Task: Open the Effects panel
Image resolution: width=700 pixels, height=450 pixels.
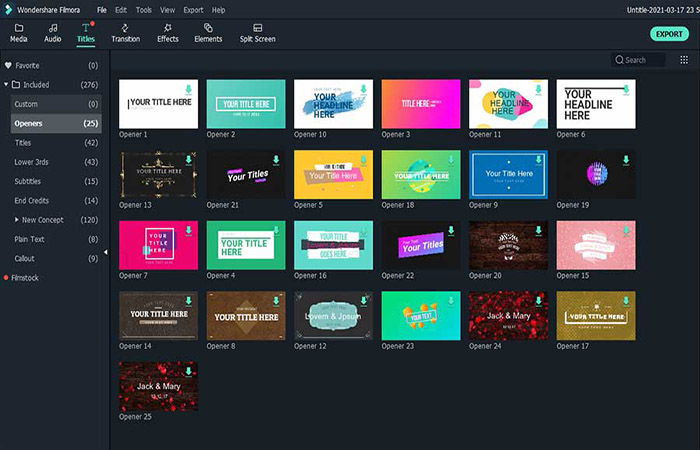Action: point(168,33)
